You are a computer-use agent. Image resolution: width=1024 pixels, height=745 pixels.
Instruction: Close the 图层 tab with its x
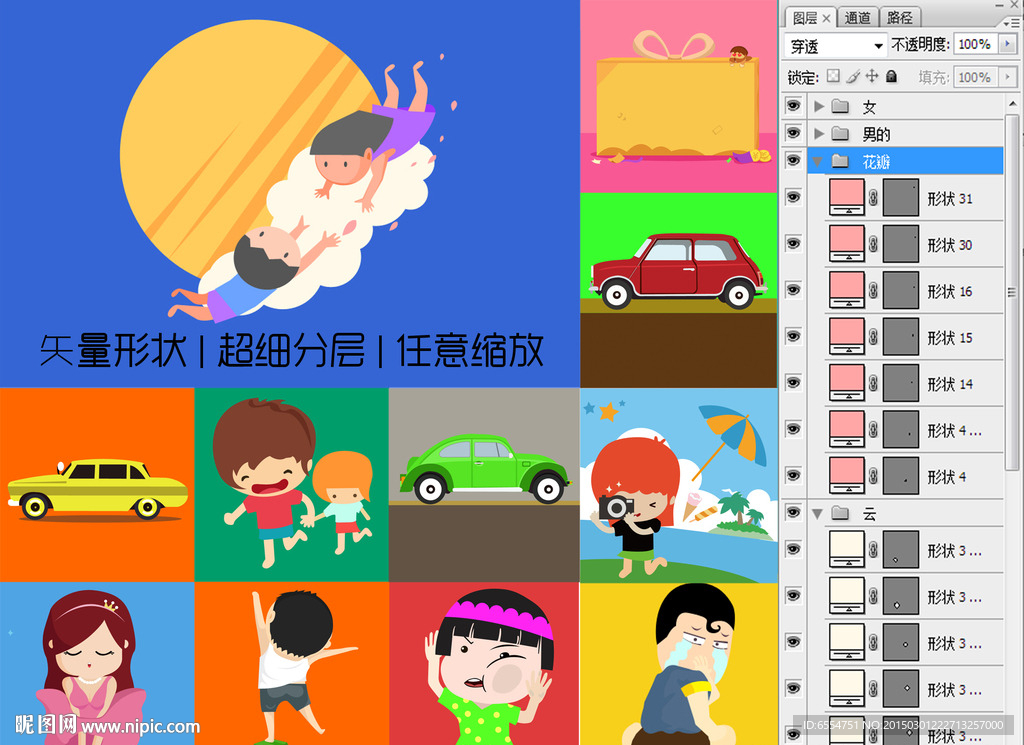[826, 18]
